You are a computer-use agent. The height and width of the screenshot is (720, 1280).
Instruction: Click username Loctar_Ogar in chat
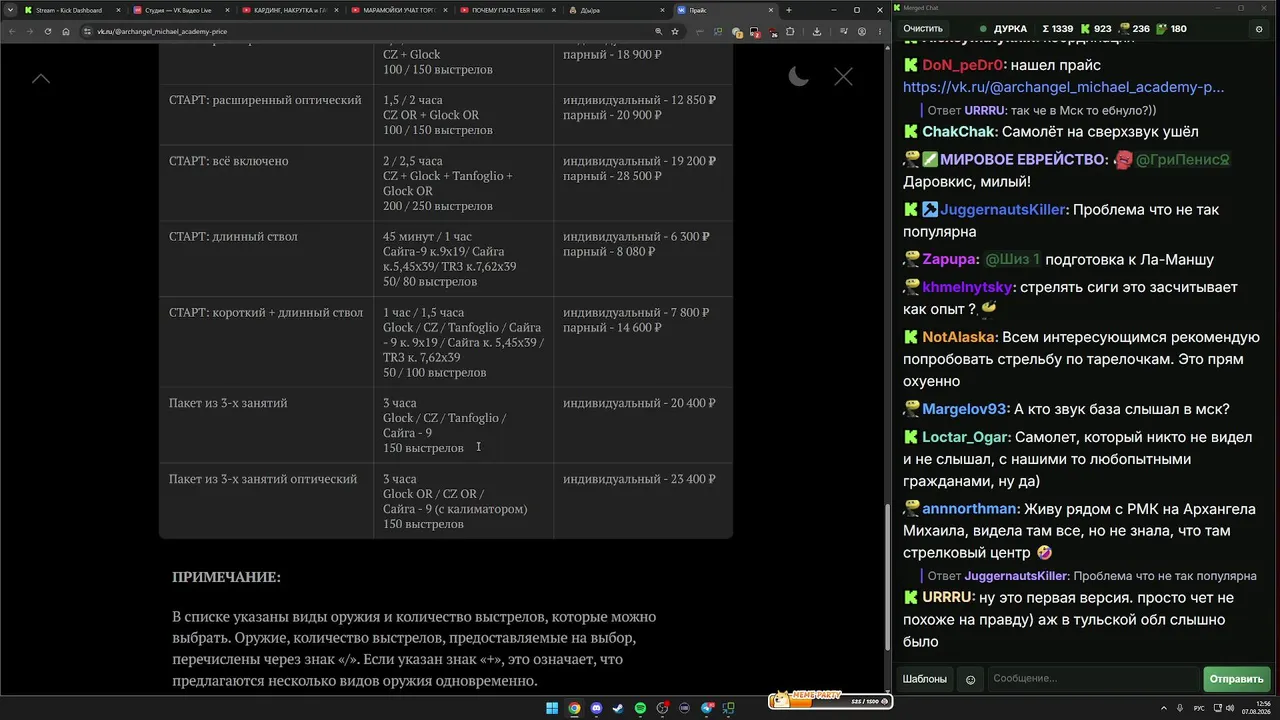[x=965, y=438]
